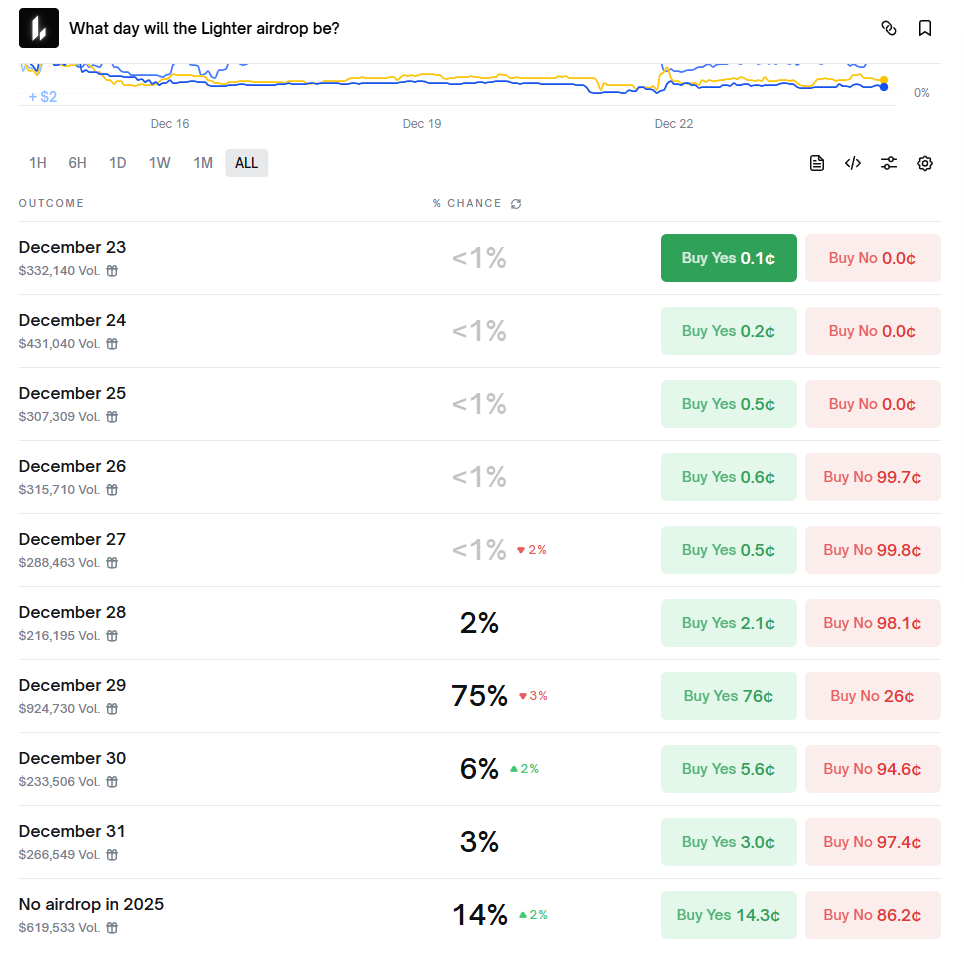
Task: Bookmark this Lighter airdrop market
Action: (925, 28)
